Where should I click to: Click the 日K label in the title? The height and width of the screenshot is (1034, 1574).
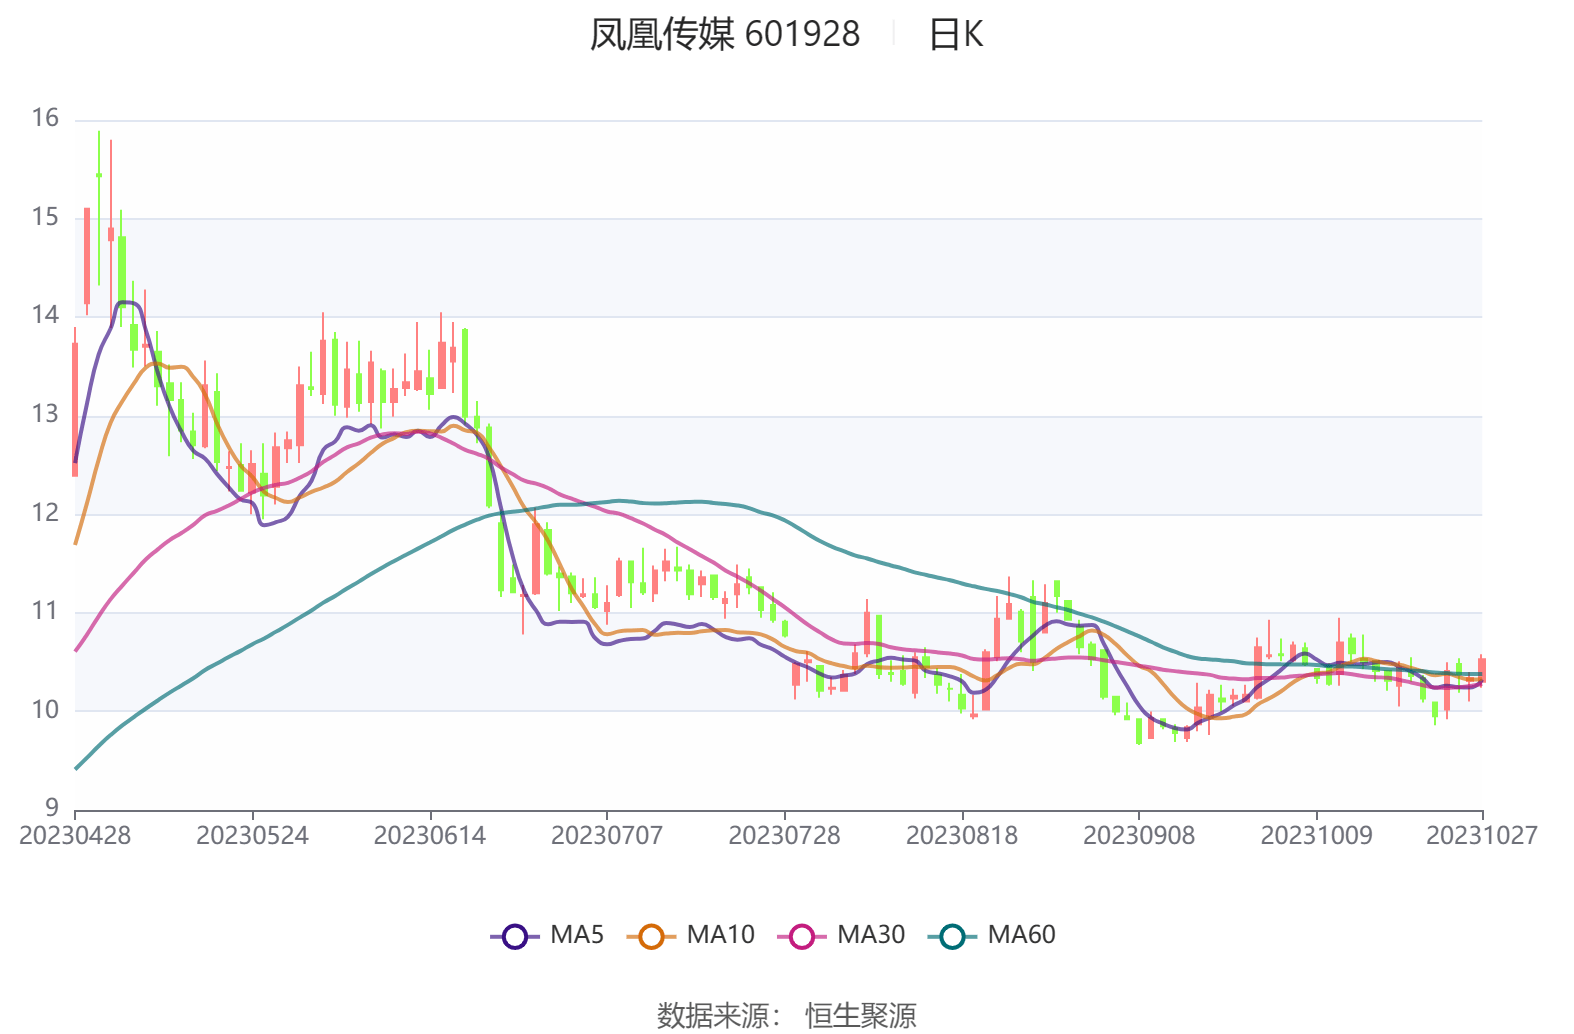(x=957, y=35)
